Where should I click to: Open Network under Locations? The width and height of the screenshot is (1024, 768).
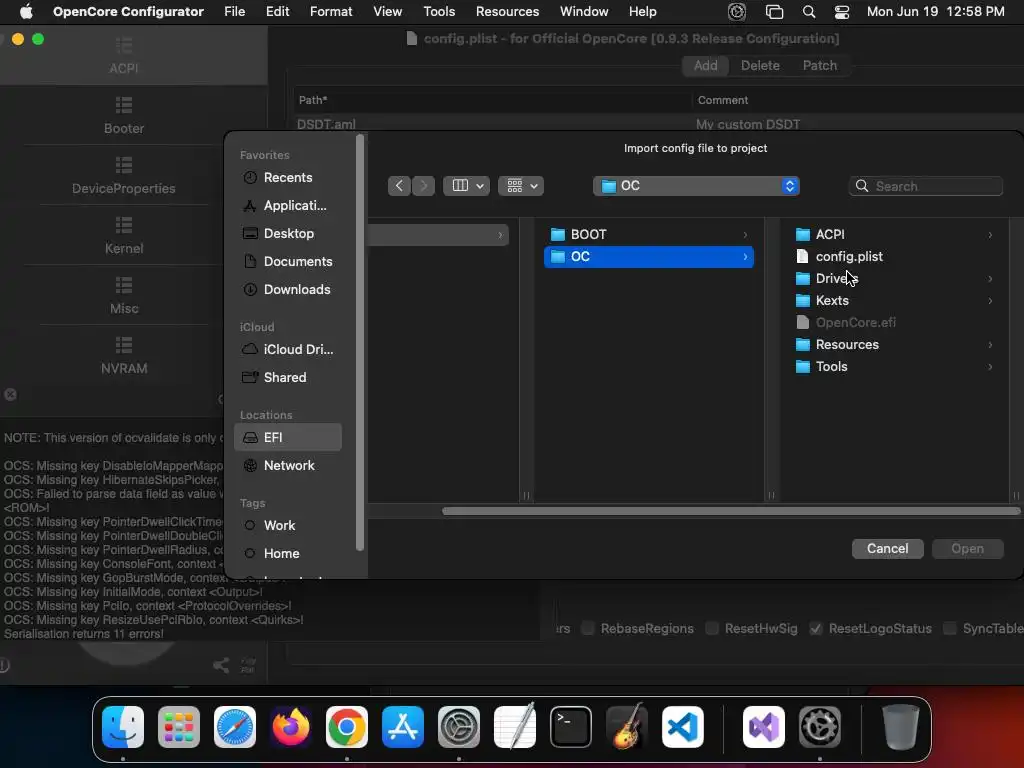[287, 466]
